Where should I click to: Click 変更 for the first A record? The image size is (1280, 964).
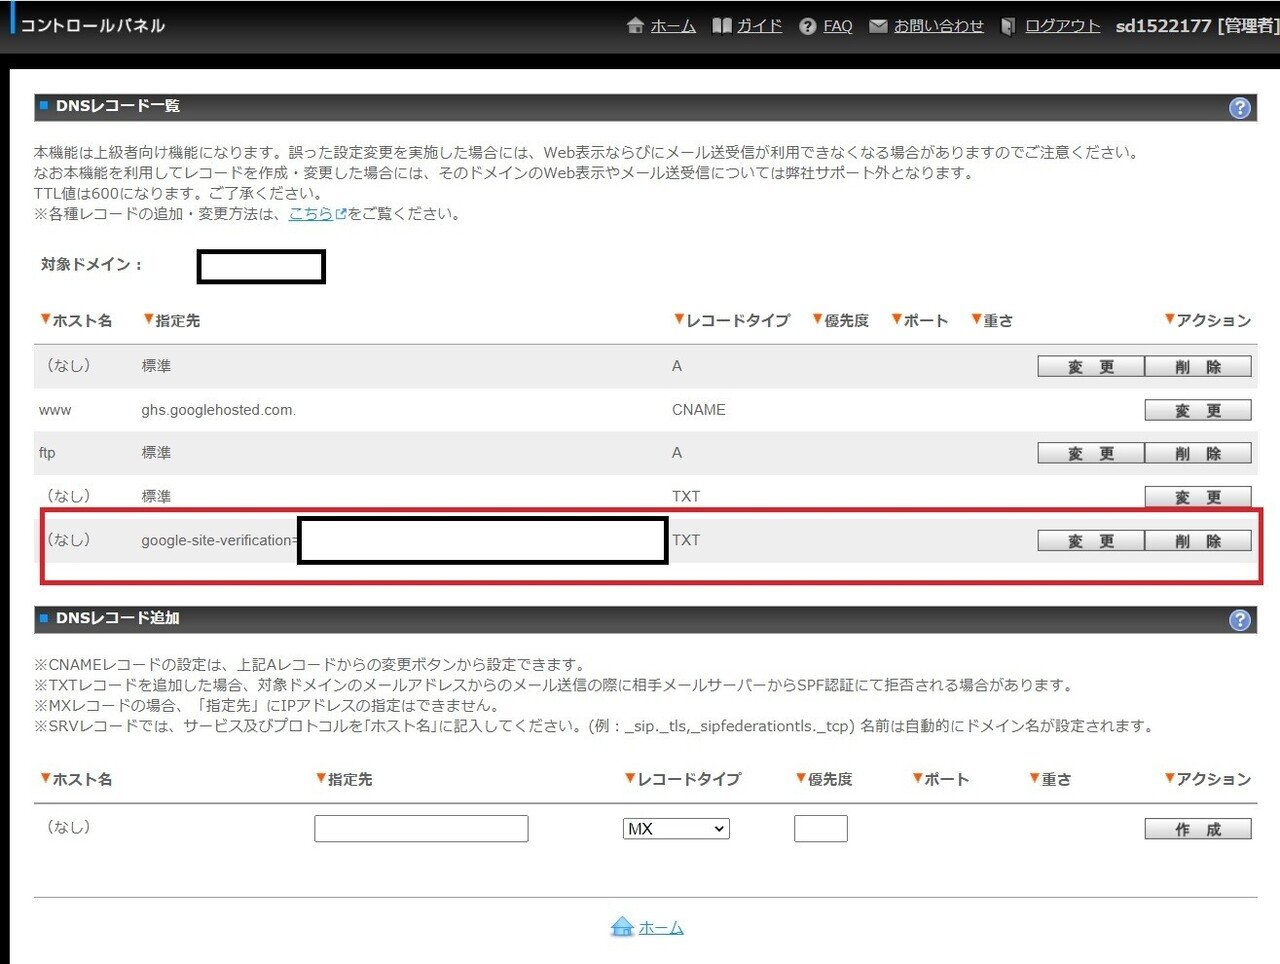(x=1091, y=367)
